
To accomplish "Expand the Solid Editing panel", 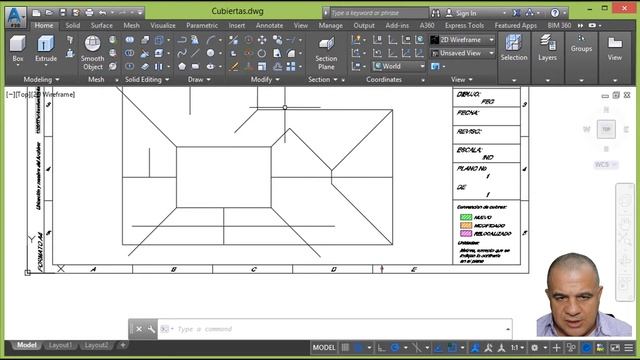I will click(147, 80).
